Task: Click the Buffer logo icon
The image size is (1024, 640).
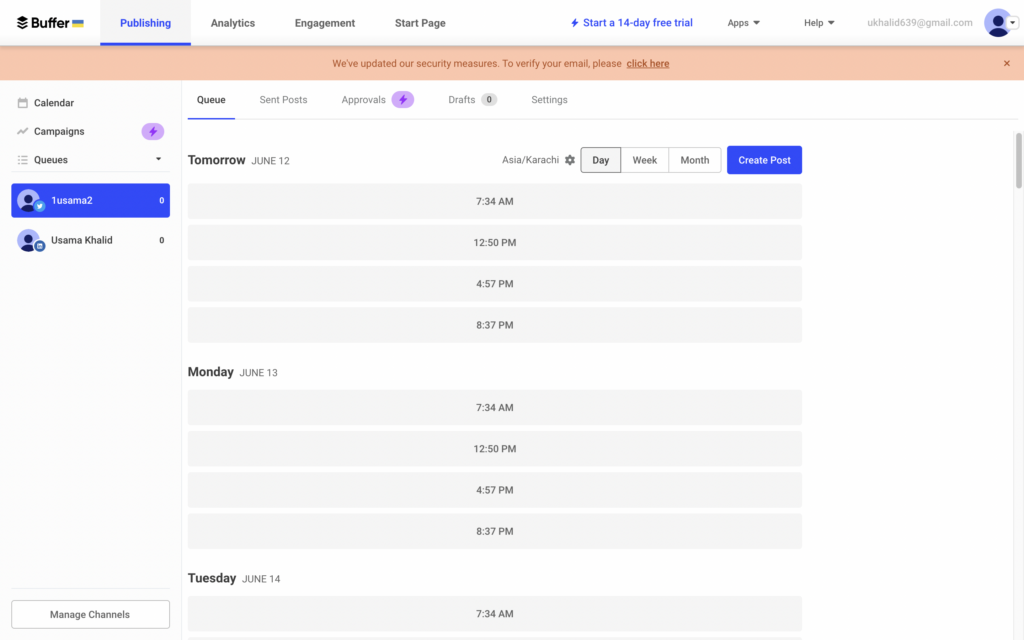Action: tap(23, 23)
